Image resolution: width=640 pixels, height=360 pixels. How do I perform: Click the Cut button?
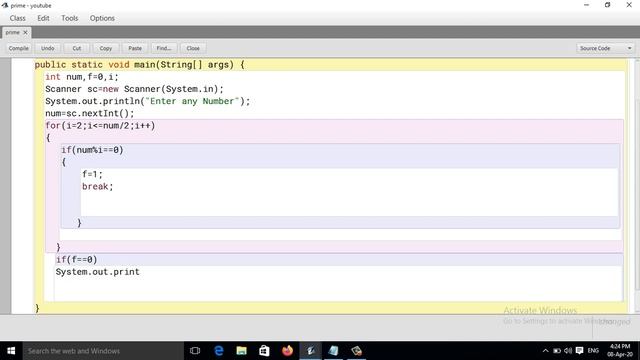point(77,48)
